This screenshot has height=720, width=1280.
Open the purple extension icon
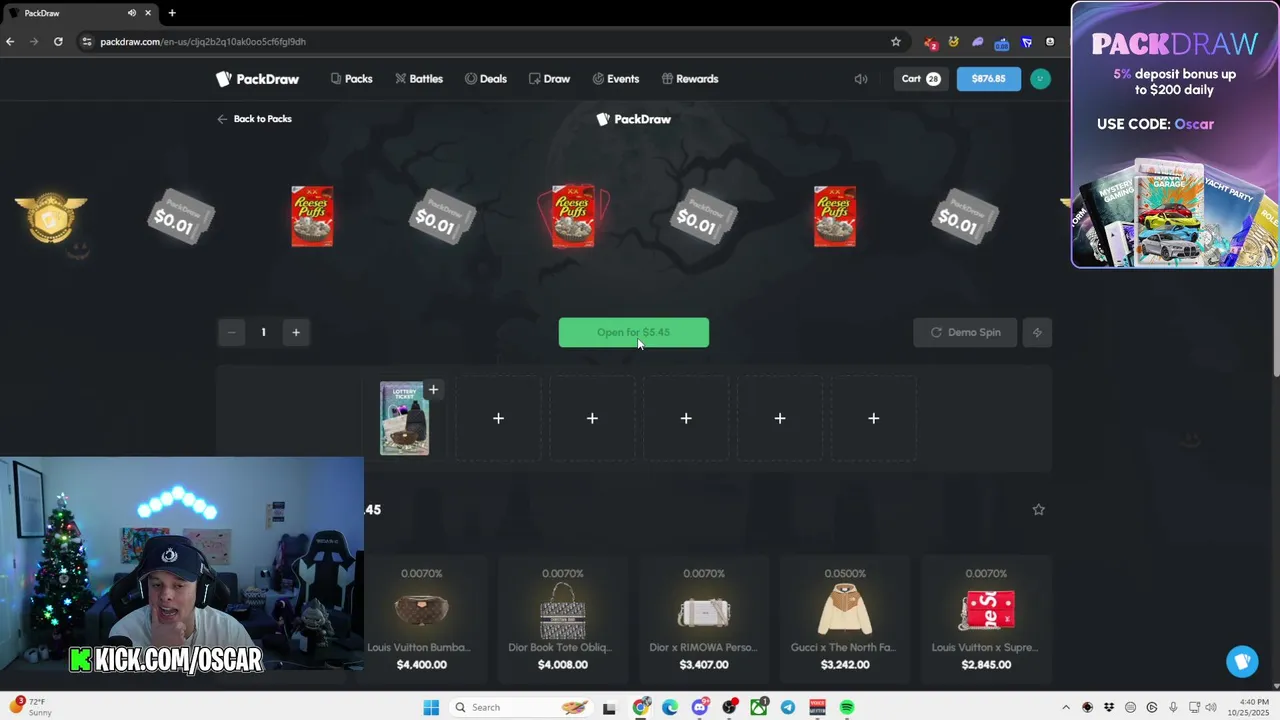pos(977,42)
